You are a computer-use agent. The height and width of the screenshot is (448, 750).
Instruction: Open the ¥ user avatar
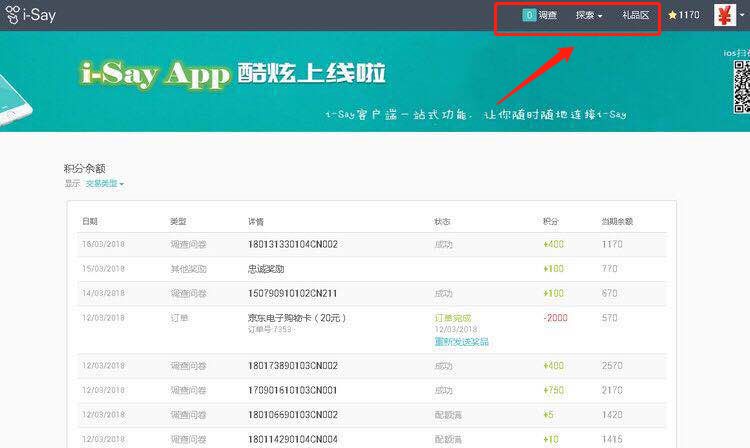click(724, 15)
